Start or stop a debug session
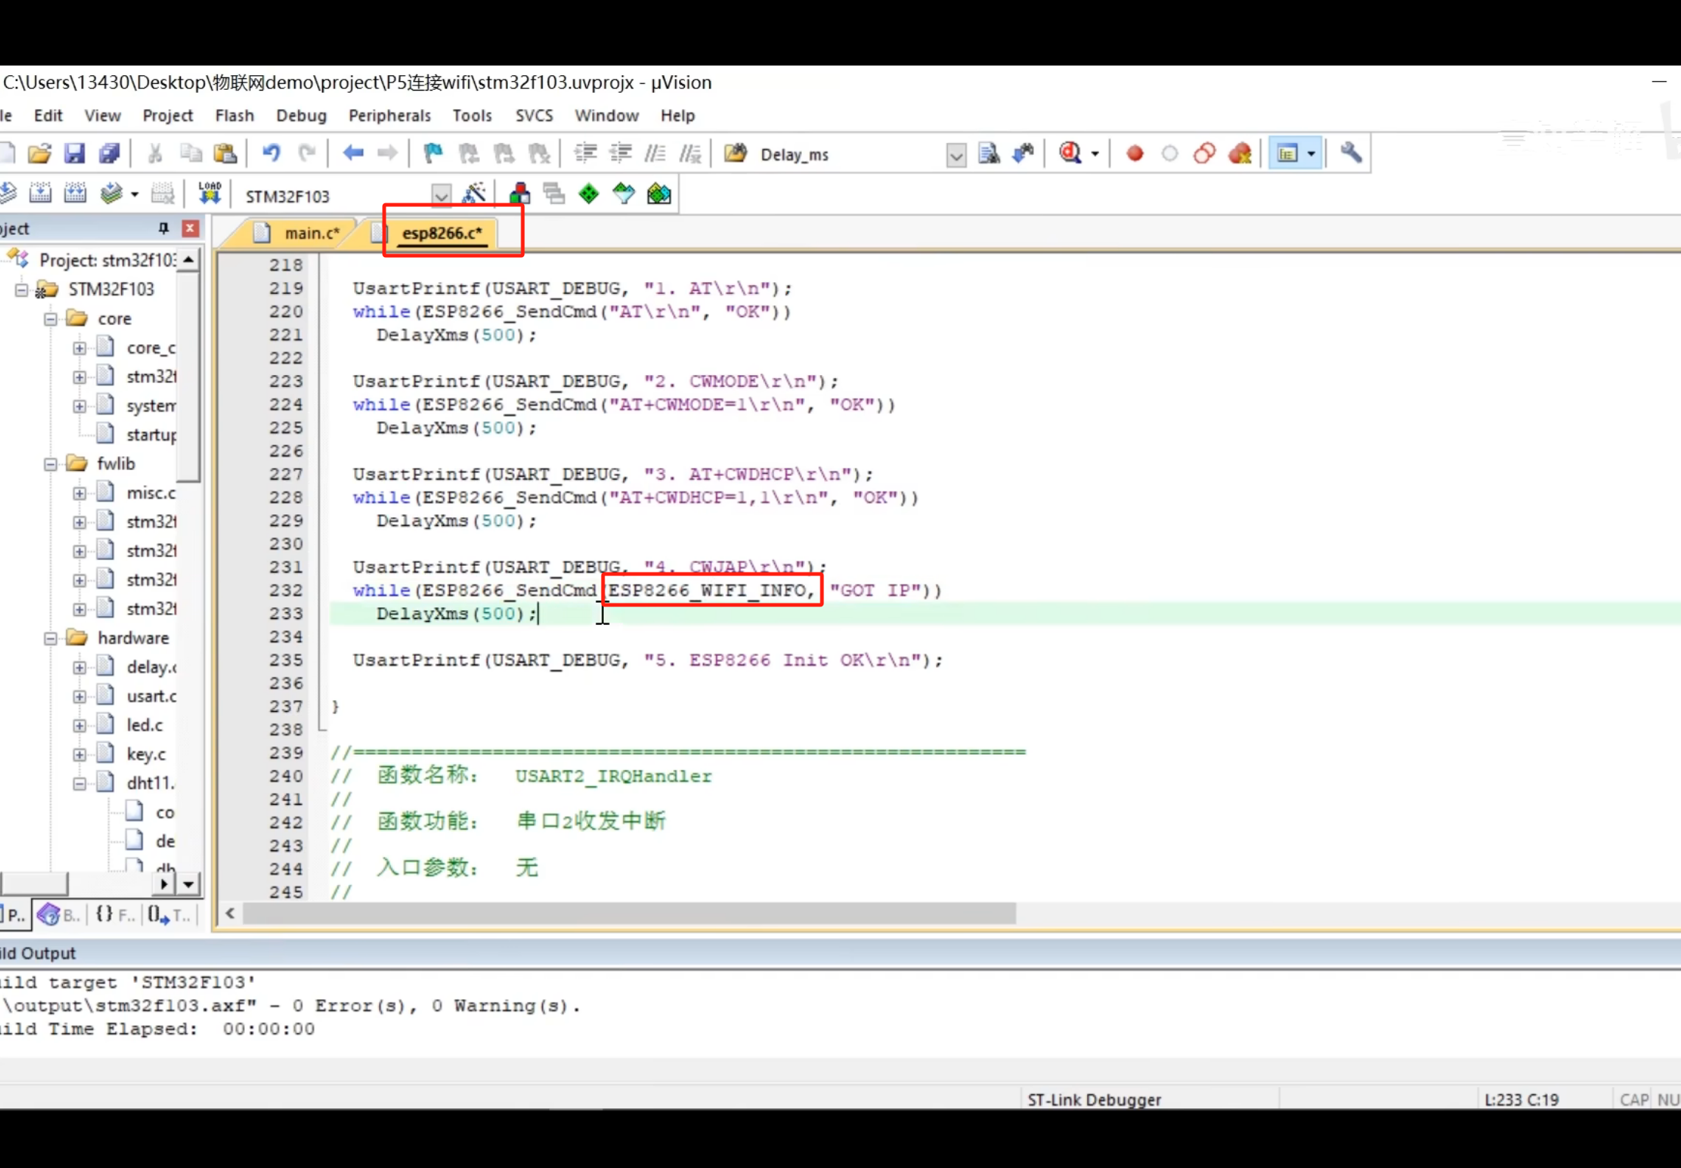 point(1070,153)
